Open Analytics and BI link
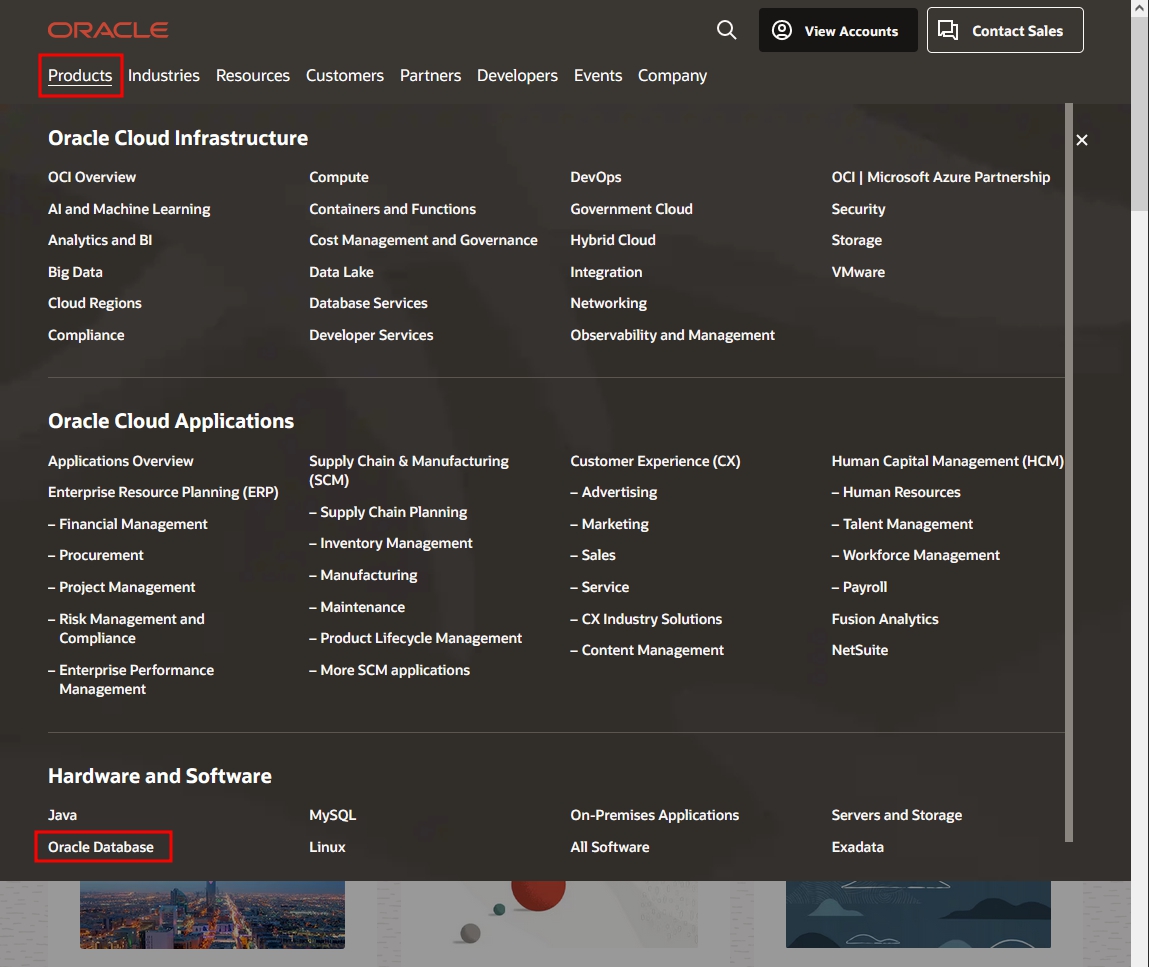Image resolution: width=1149 pixels, height=967 pixels. click(x=100, y=240)
